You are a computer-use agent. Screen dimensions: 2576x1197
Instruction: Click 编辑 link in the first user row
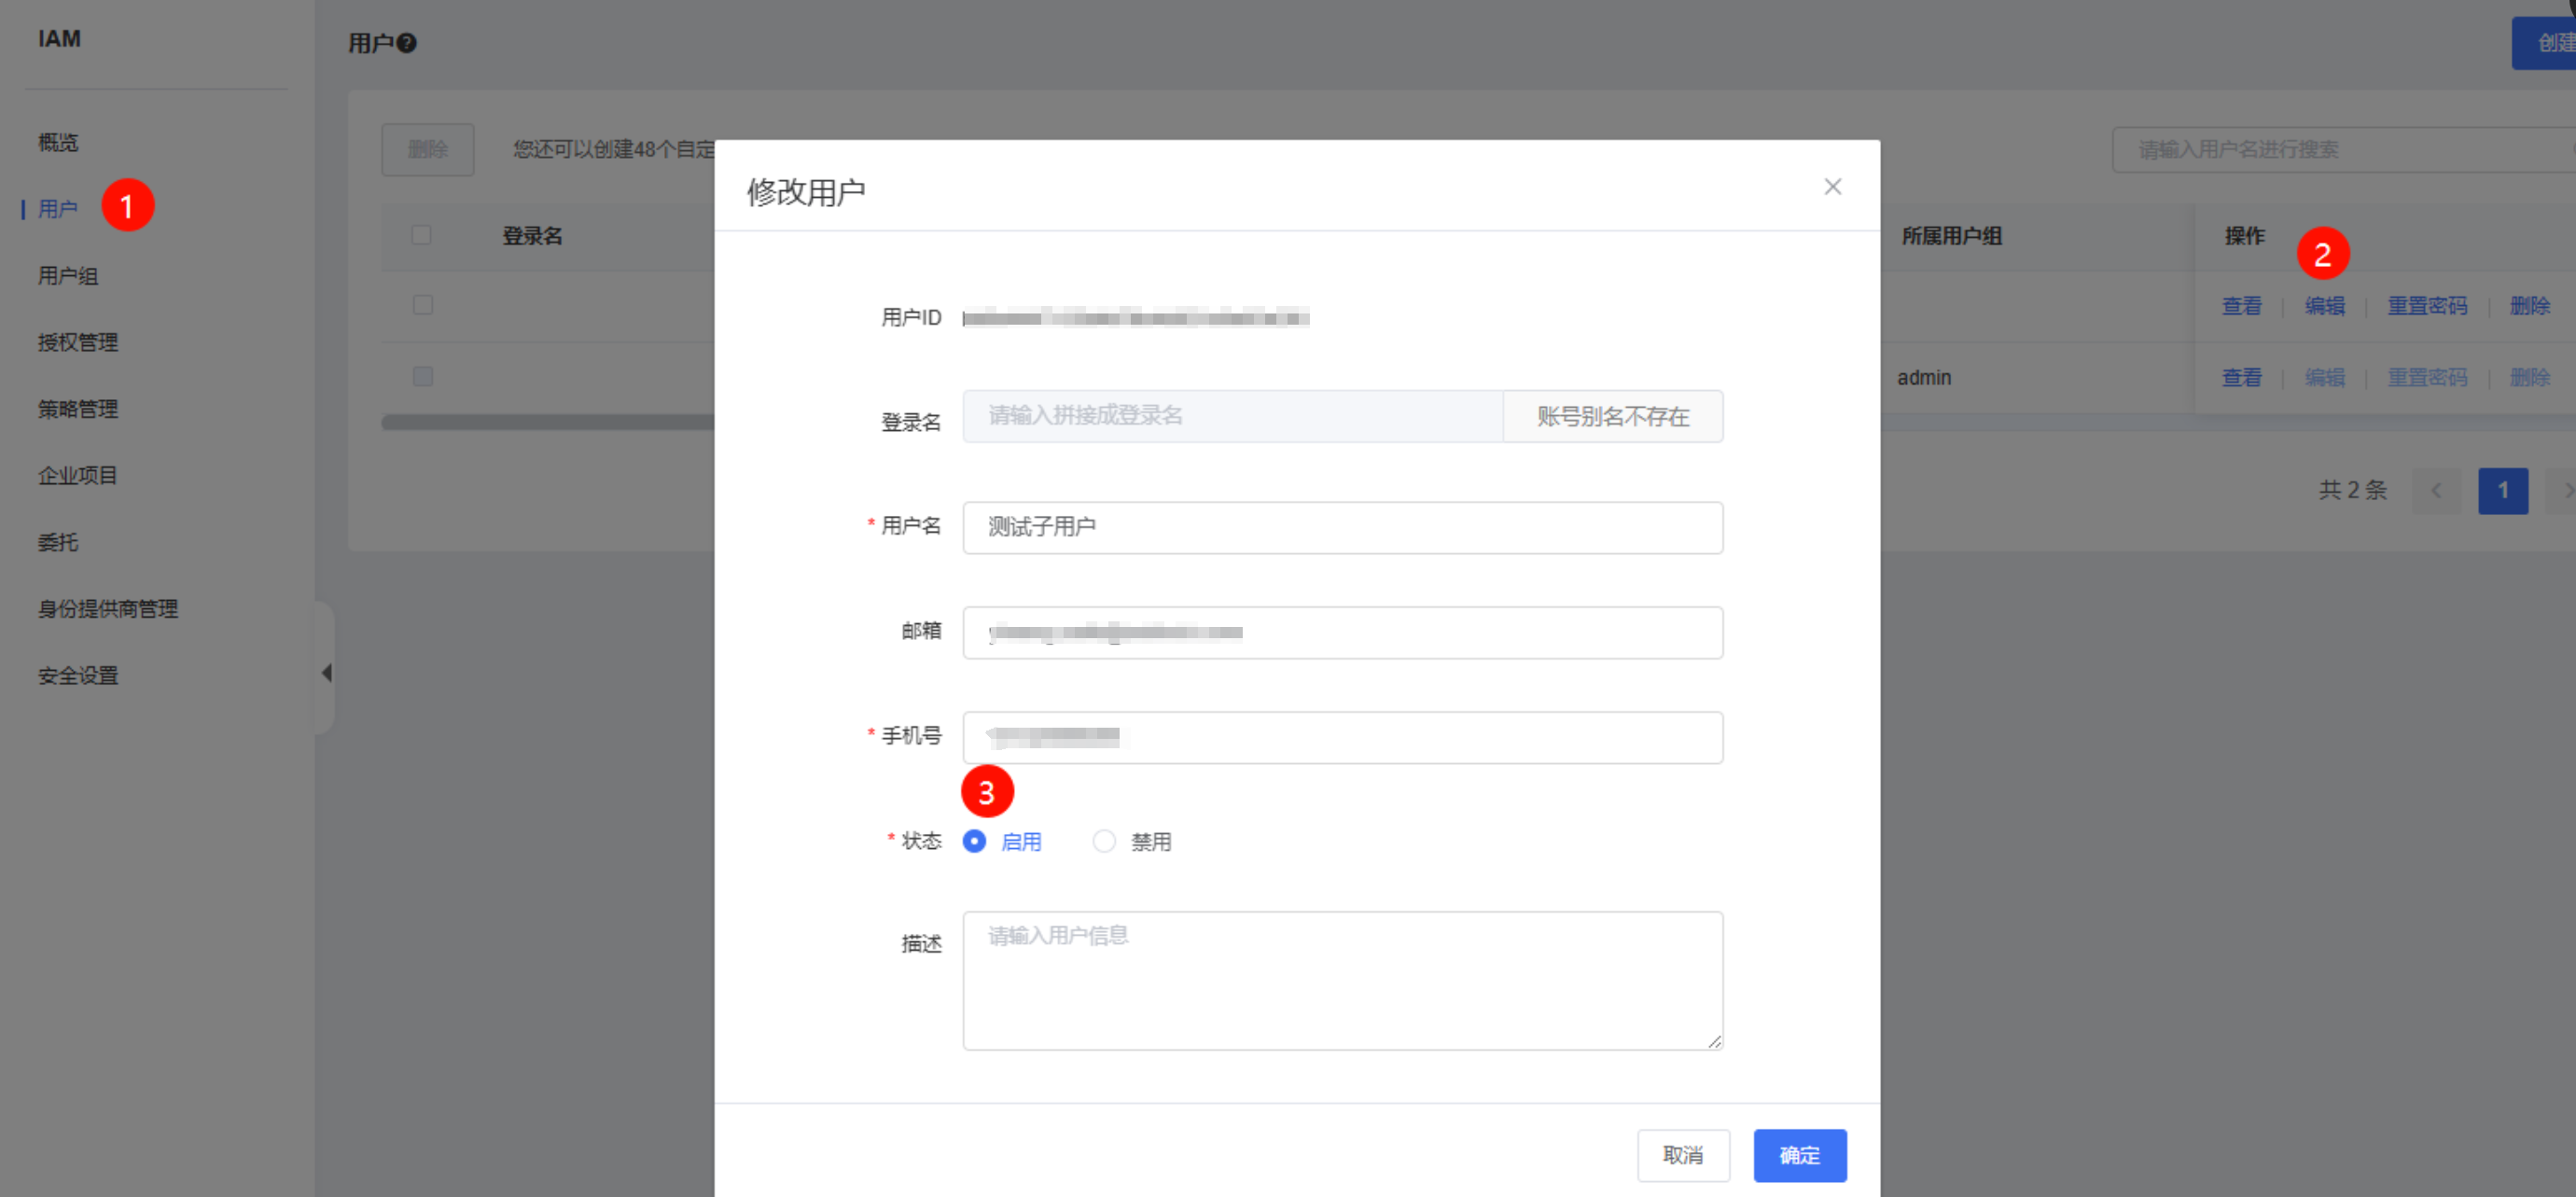pyautogui.click(x=2325, y=306)
